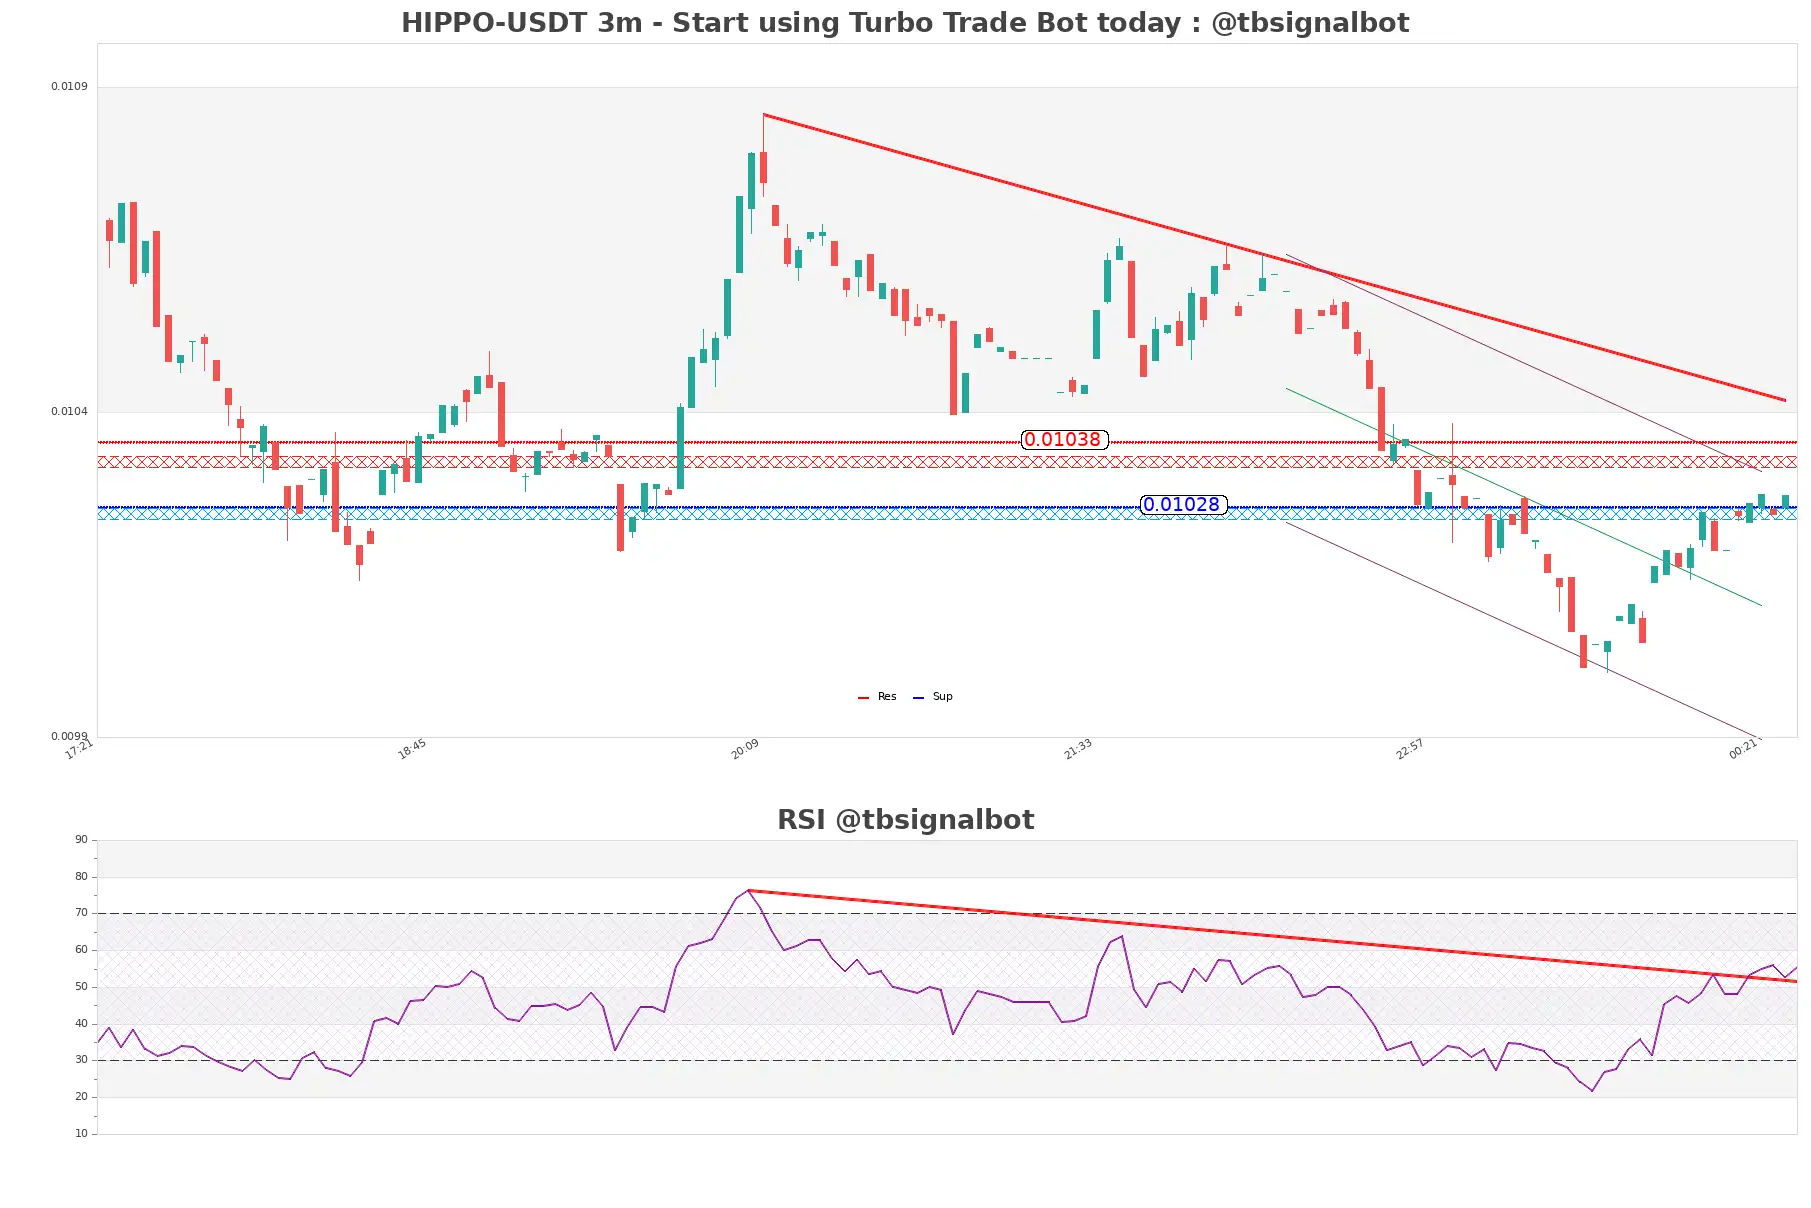Click the RSI axis value 70
The width and height of the screenshot is (1811, 1208).
pos(81,913)
